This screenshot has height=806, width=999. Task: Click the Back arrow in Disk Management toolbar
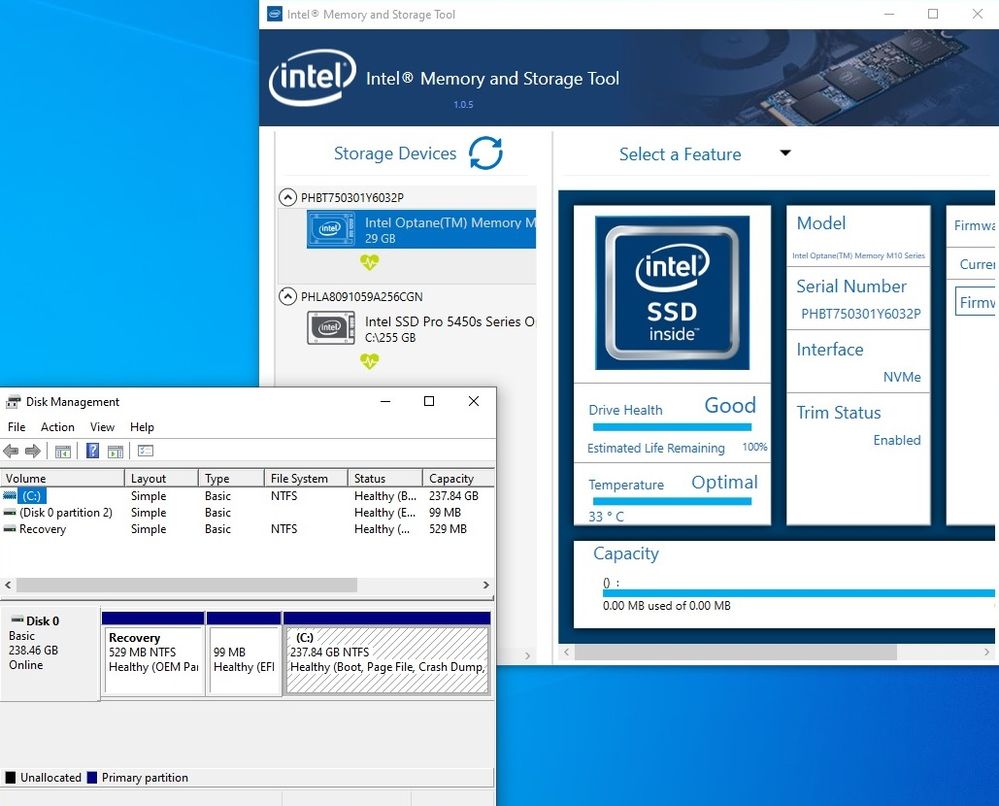pos(11,451)
